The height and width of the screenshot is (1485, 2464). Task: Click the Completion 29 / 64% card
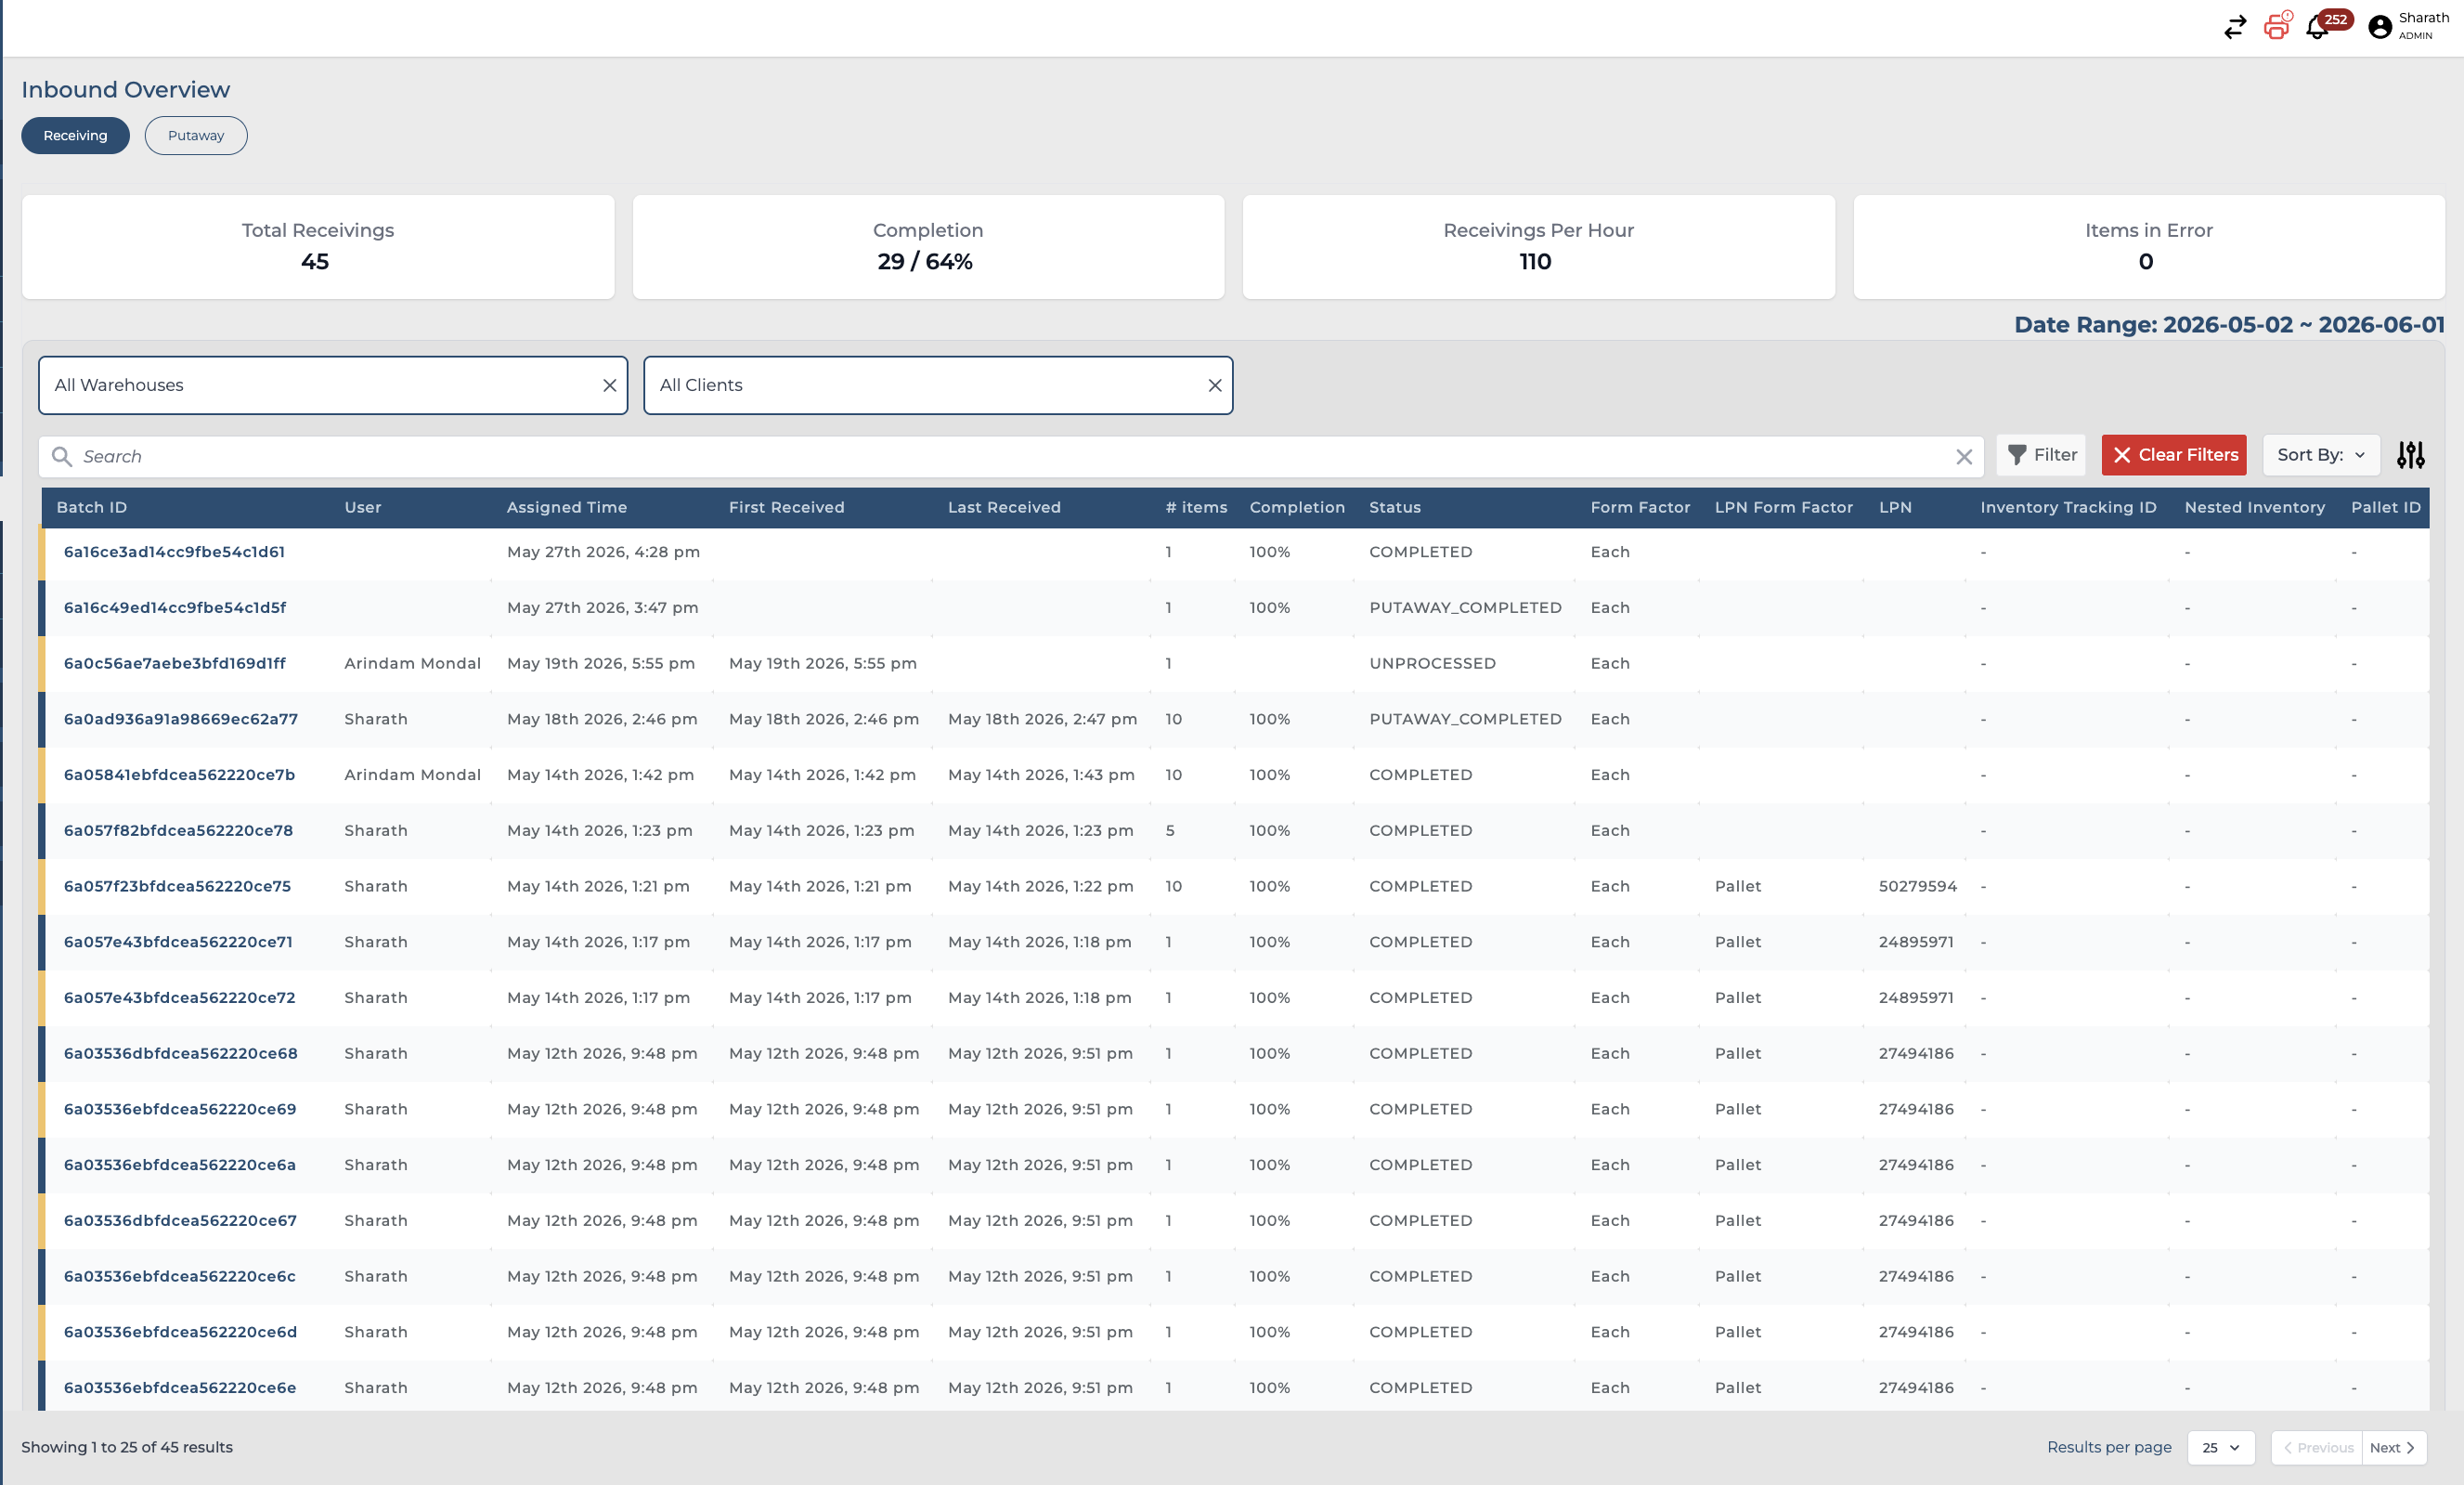(x=928, y=246)
